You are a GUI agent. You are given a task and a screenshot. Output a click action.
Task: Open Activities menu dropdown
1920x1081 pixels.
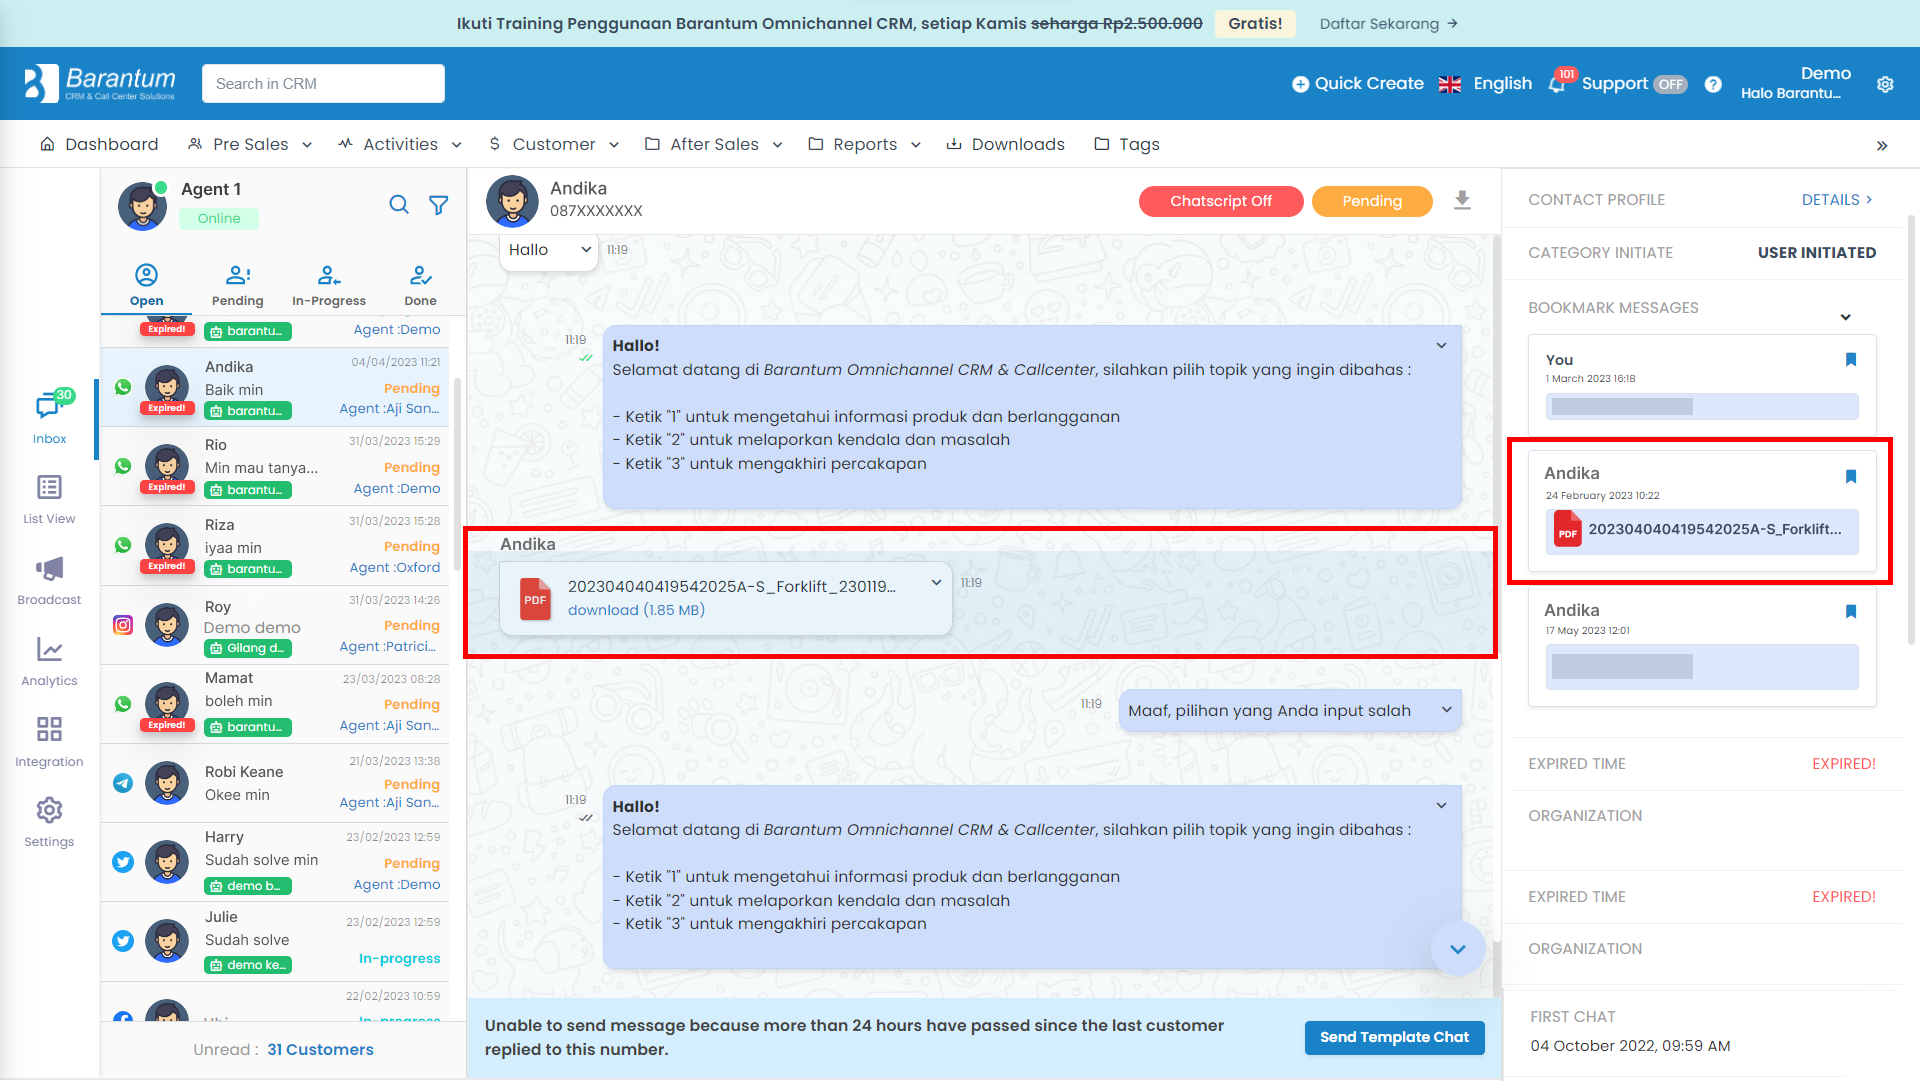pyautogui.click(x=400, y=145)
